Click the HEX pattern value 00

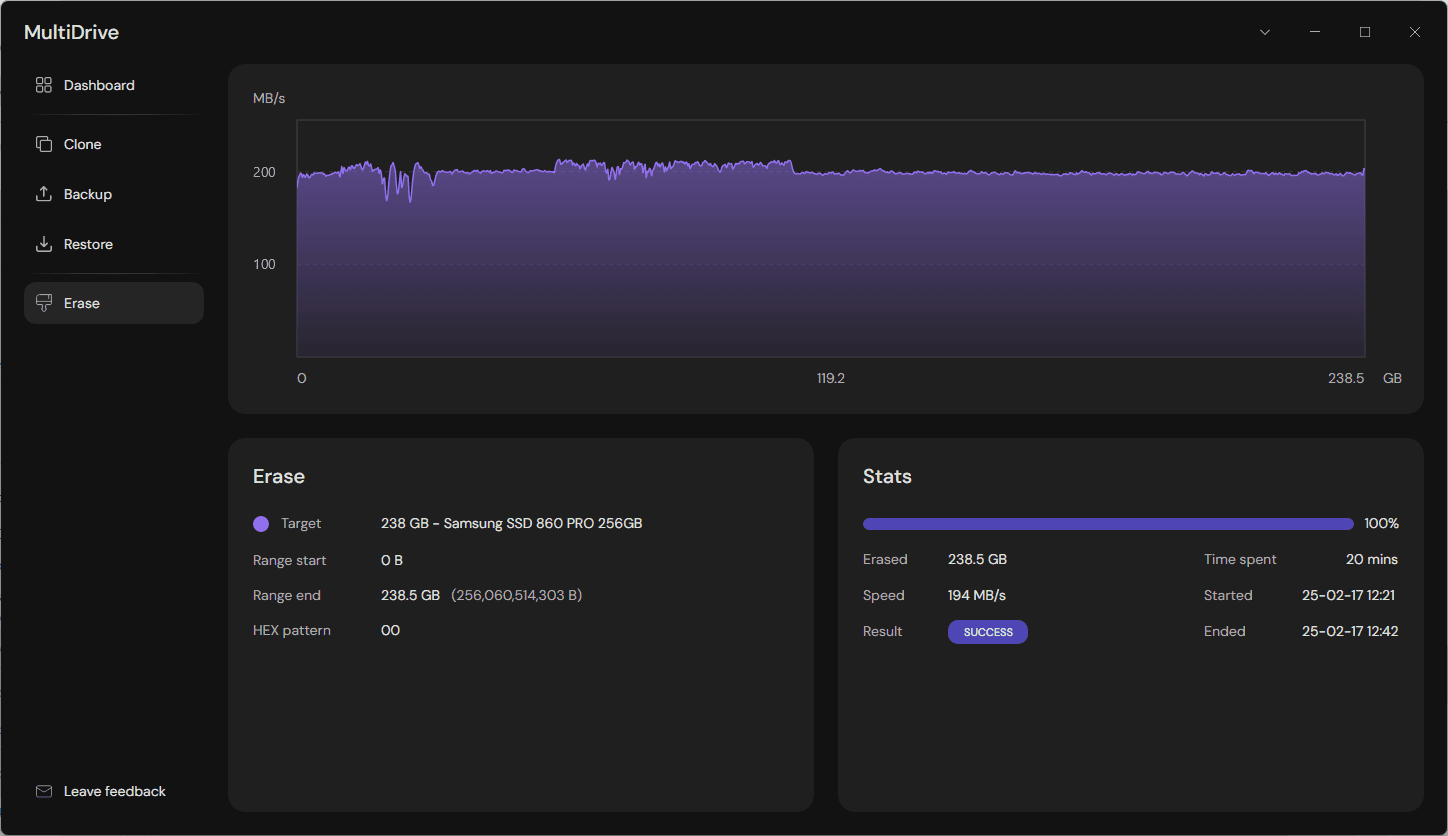(390, 630)
